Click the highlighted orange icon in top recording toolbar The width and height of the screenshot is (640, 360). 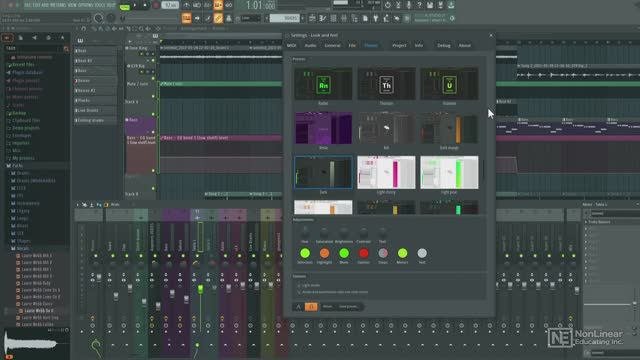coord(218,5)
